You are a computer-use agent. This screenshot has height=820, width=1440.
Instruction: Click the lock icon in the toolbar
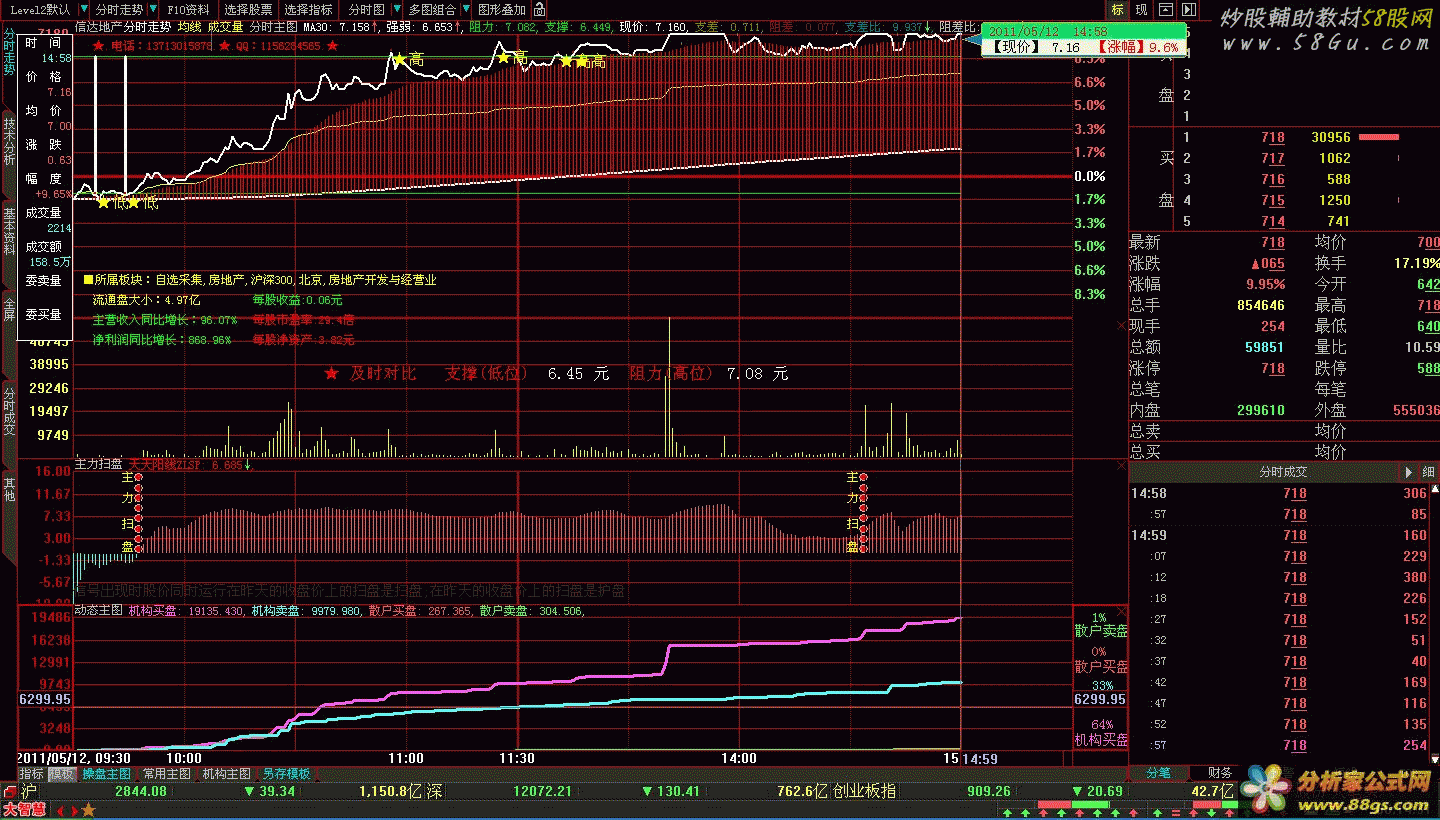pos(538,9)
